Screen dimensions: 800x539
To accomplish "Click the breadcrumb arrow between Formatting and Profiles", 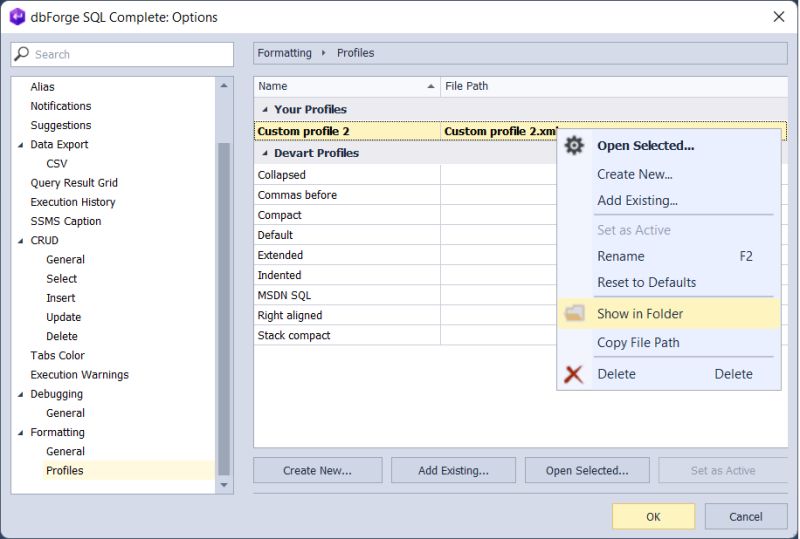I will (x=323, y=53).
